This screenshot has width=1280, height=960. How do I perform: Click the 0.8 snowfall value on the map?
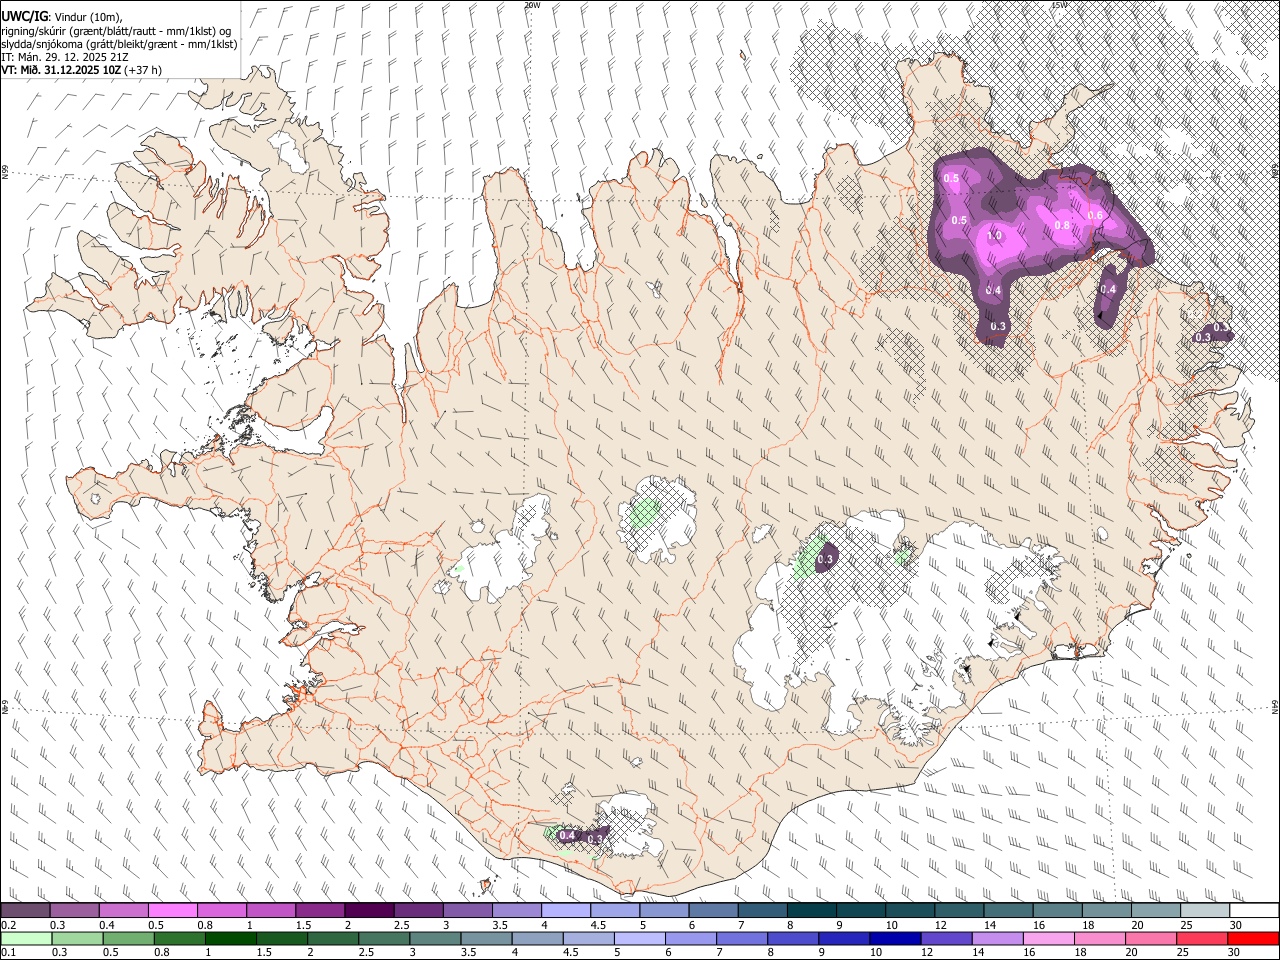pos(1062,226)
